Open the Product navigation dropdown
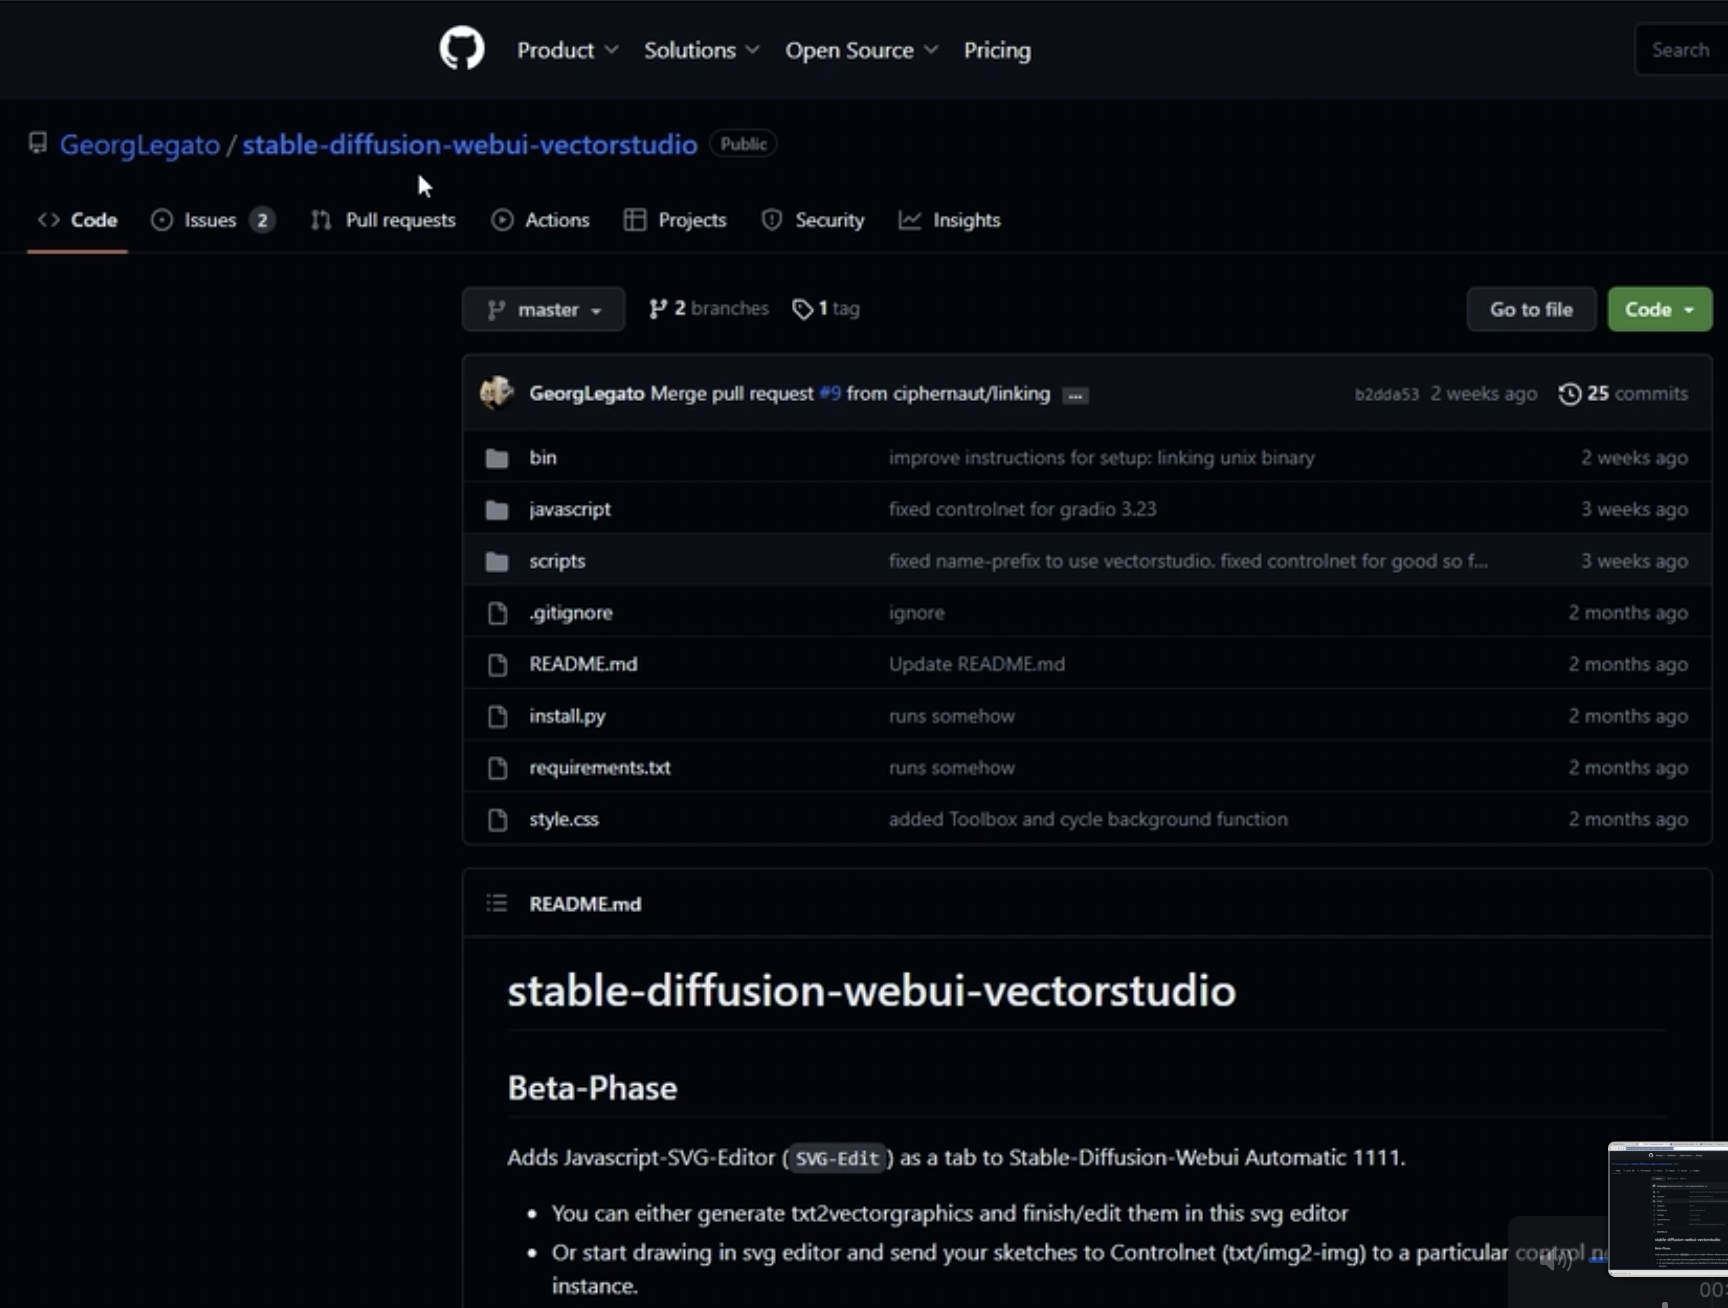 click(567, 50)
